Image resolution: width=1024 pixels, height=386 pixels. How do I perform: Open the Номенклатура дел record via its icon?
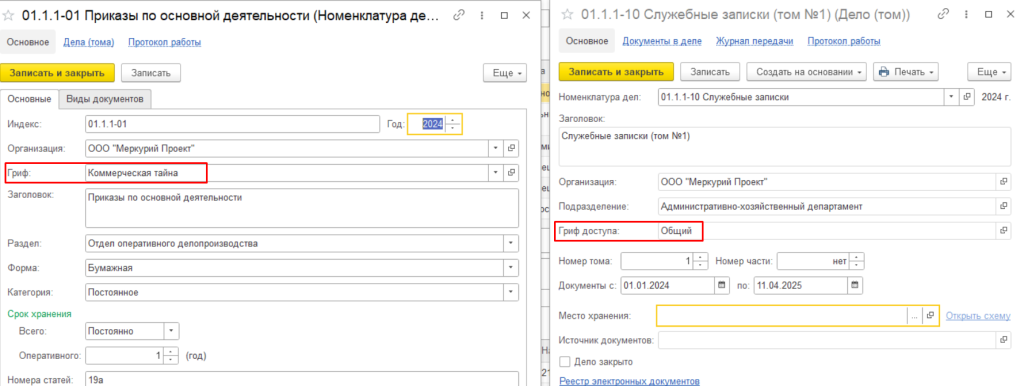pos(967,97)
